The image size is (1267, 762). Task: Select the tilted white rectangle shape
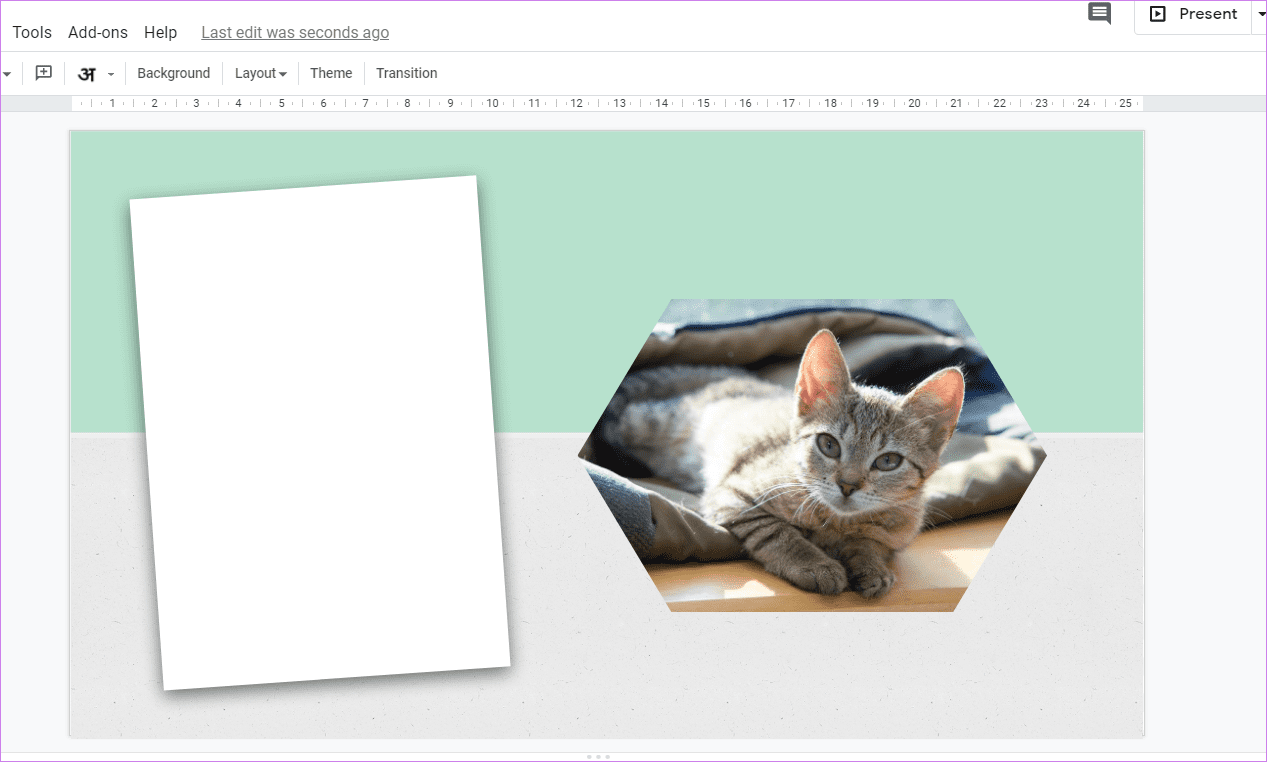tap(320, 433)
